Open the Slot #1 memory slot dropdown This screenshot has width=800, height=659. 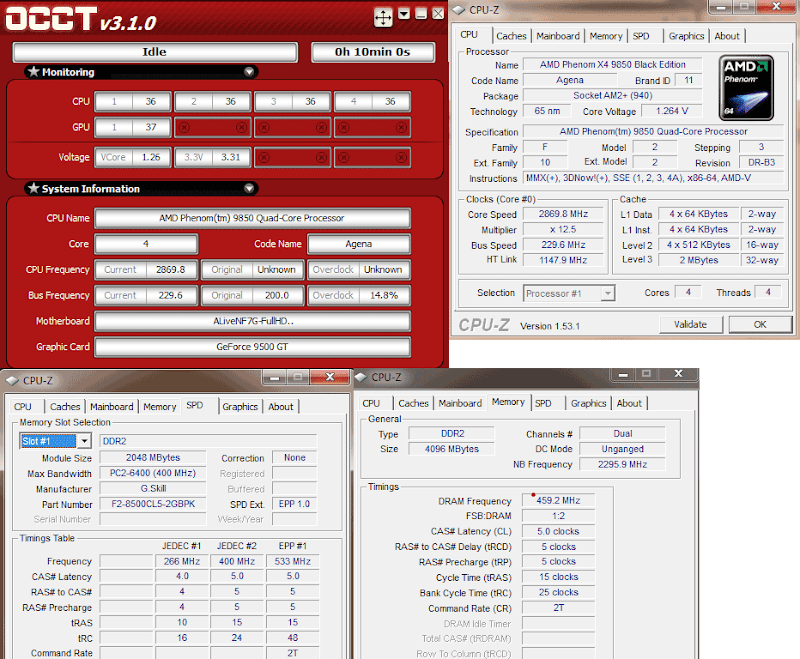85,441
